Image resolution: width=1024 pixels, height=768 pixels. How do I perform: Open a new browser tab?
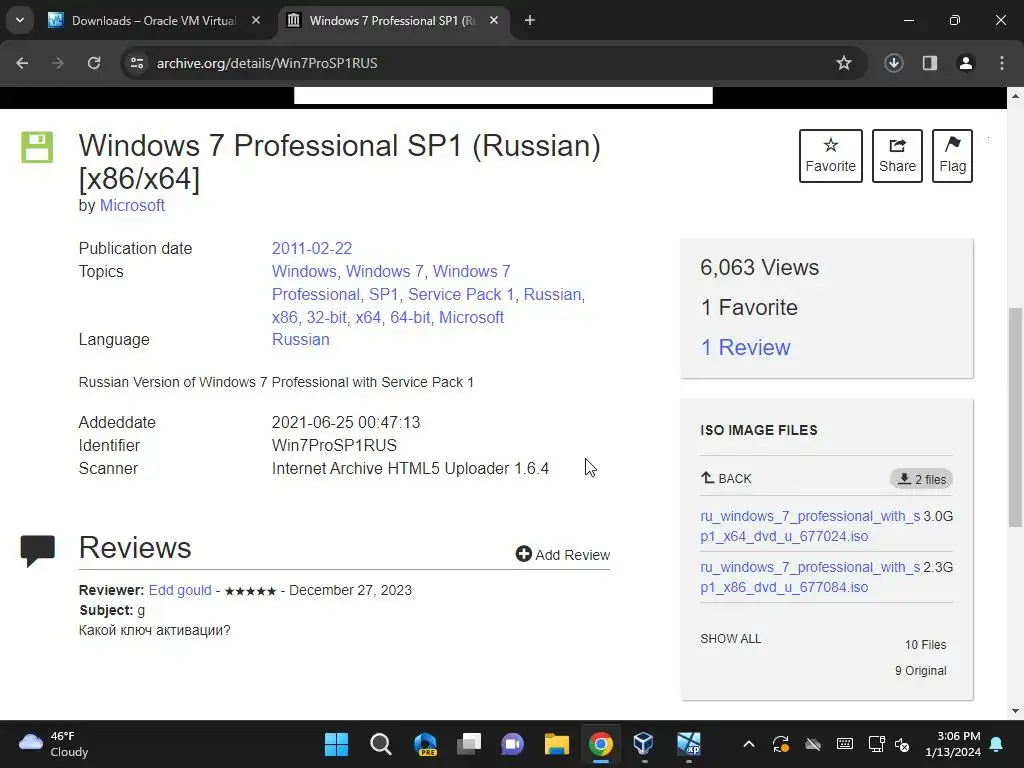(530, 20)
